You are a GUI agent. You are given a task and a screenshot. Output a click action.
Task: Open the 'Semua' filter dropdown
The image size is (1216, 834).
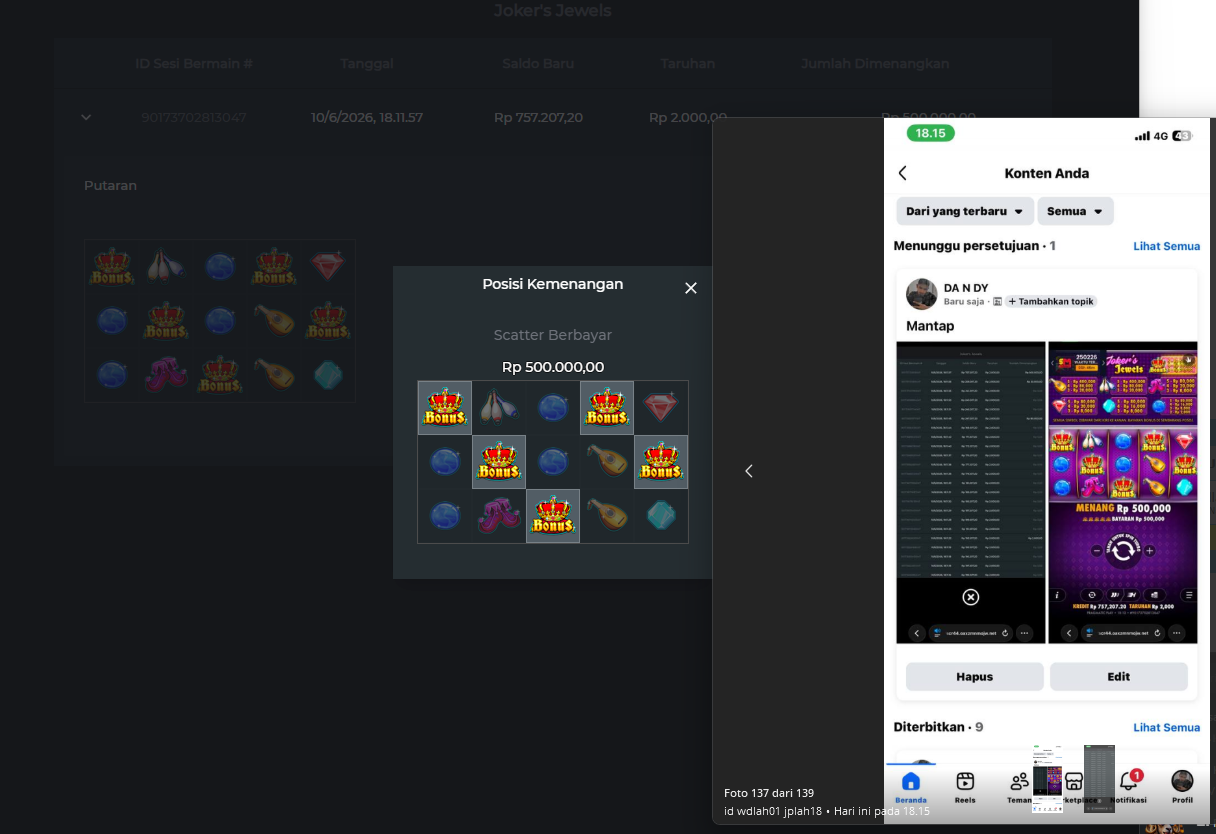click(x=1075, y=212)
